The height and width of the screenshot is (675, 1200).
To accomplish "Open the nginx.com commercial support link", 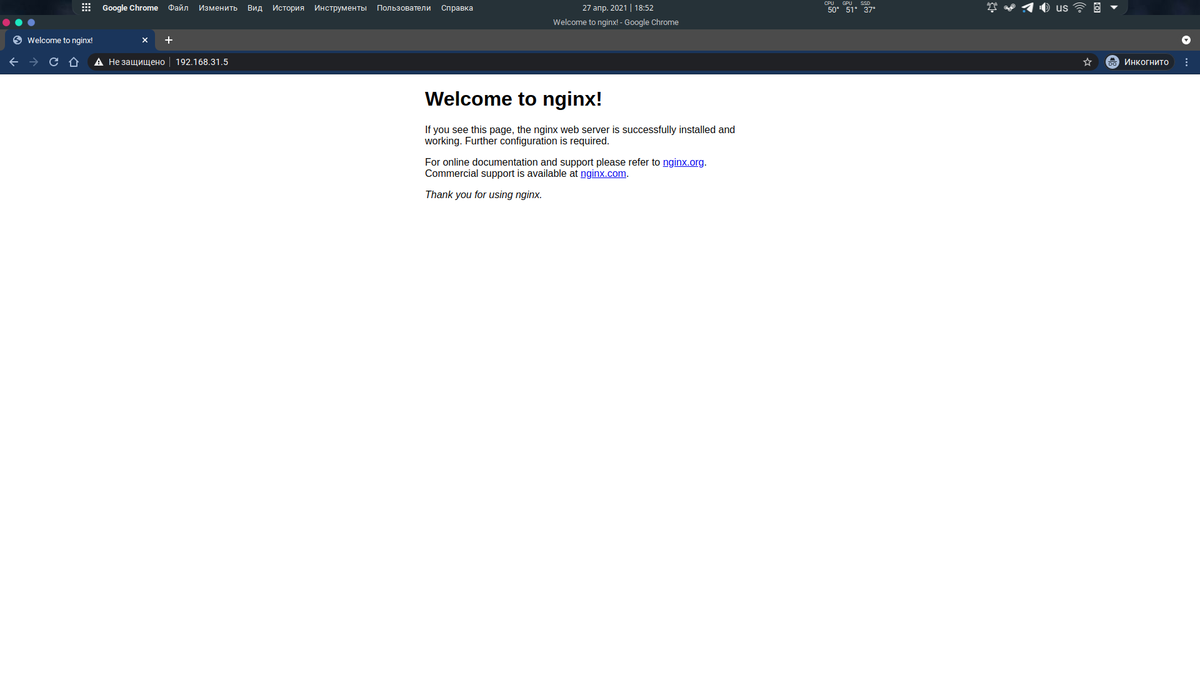I will click(x=603, y=172).
